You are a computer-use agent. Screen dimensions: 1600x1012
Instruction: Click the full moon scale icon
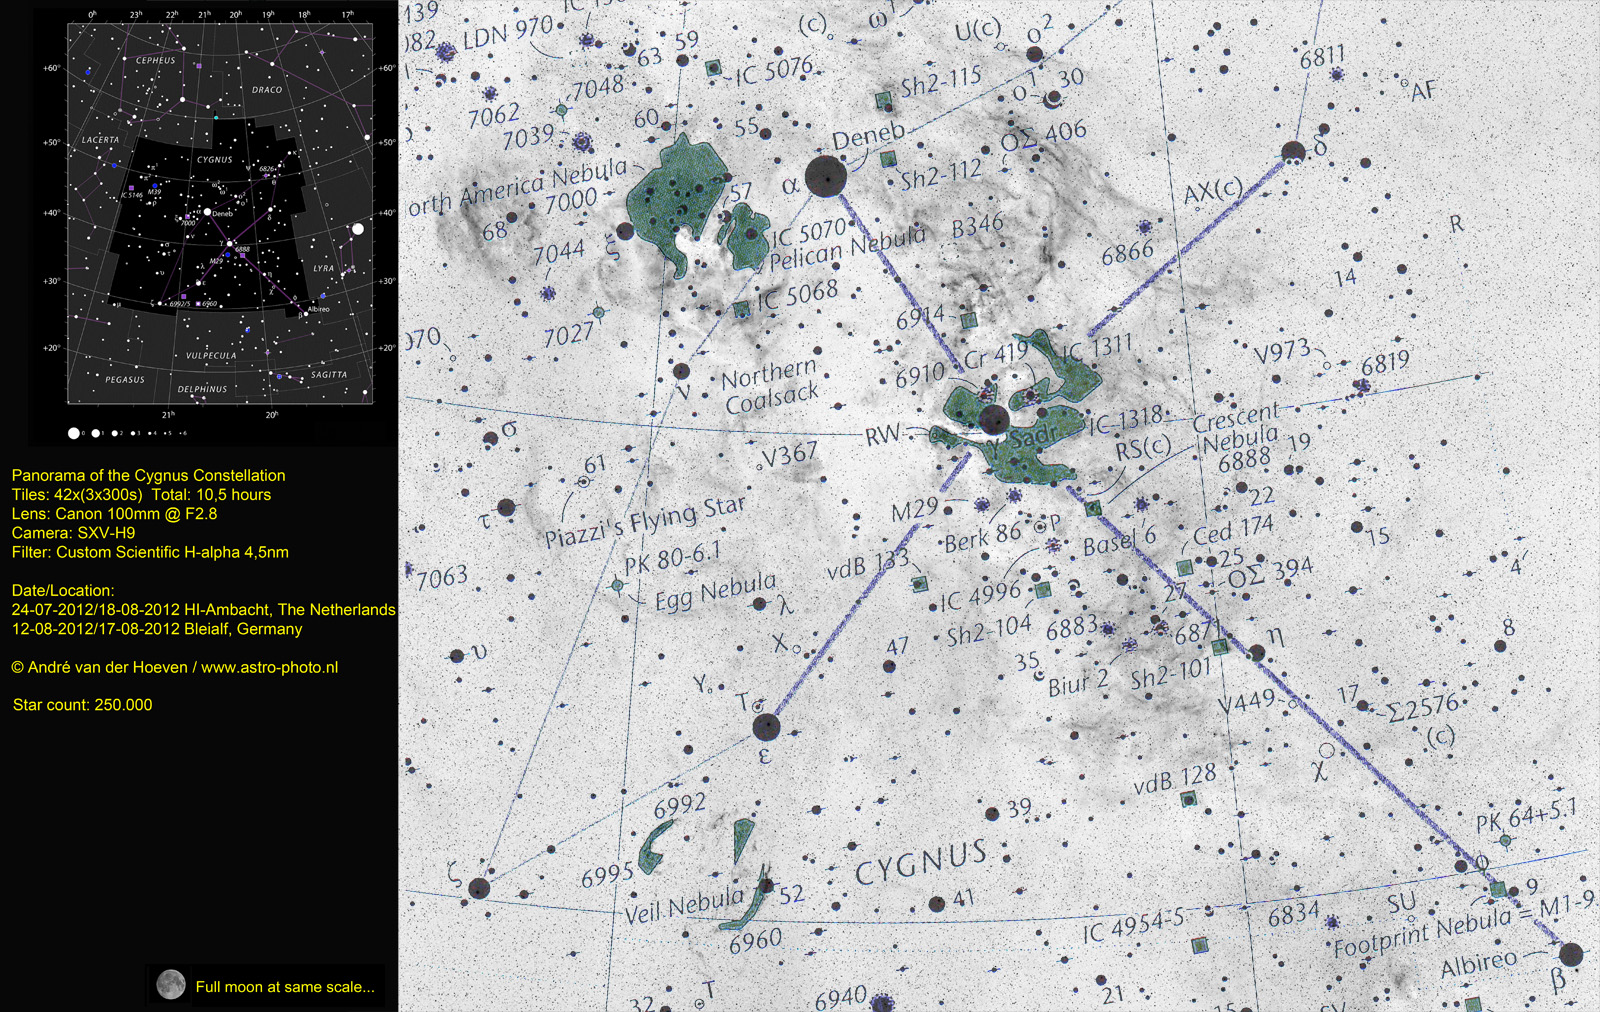coord(171,985)
